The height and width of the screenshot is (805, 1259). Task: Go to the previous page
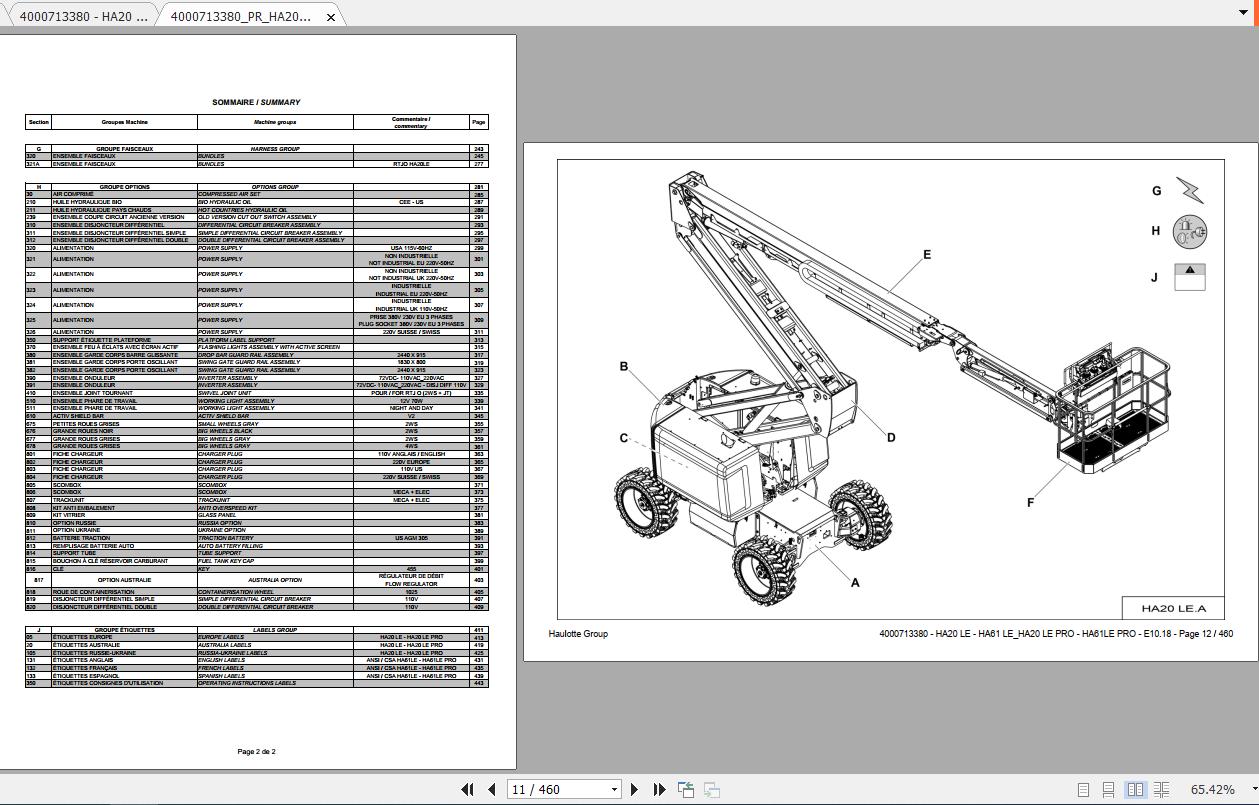pyautogui.click(x=491, y=789)
